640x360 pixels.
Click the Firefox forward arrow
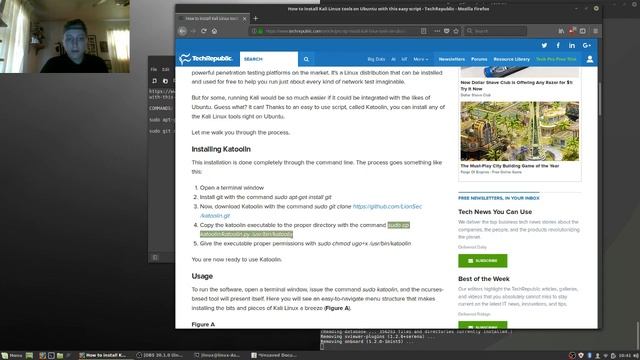pyautogui.click(x=193, y=31)
